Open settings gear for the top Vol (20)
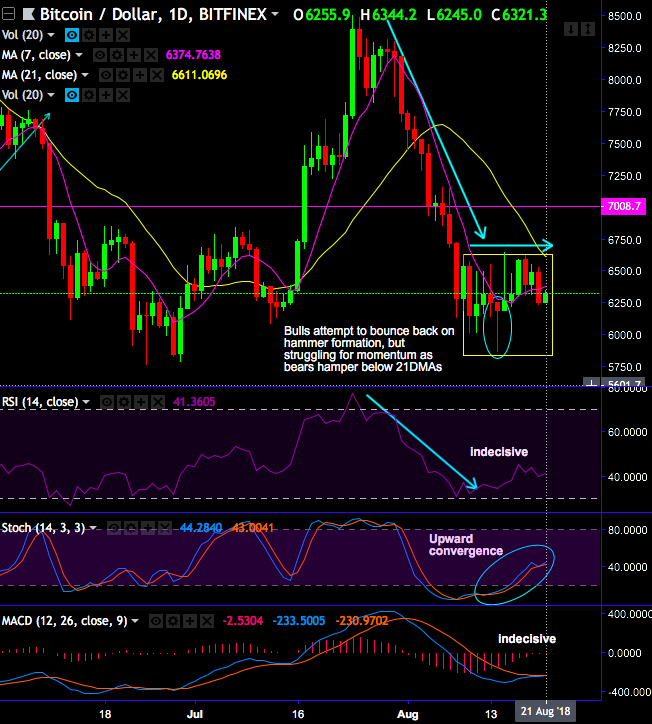 pos(89,35)
